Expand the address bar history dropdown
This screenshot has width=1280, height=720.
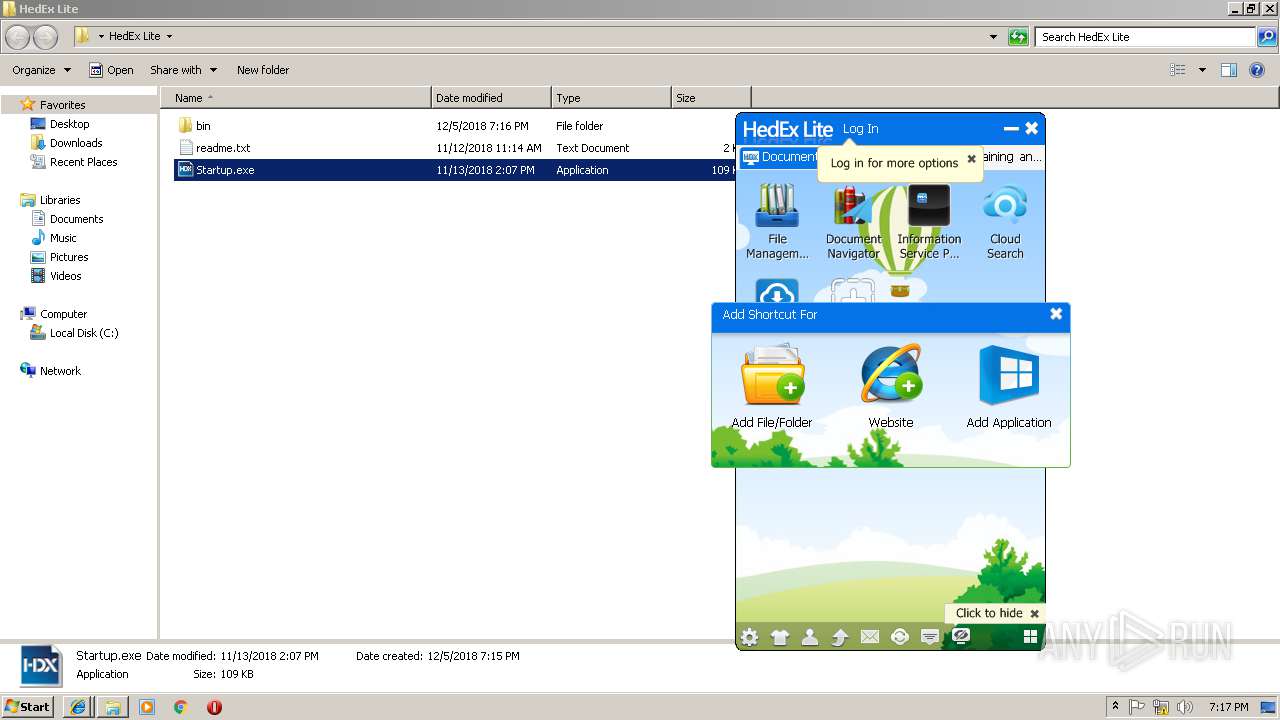click(993, 37)
